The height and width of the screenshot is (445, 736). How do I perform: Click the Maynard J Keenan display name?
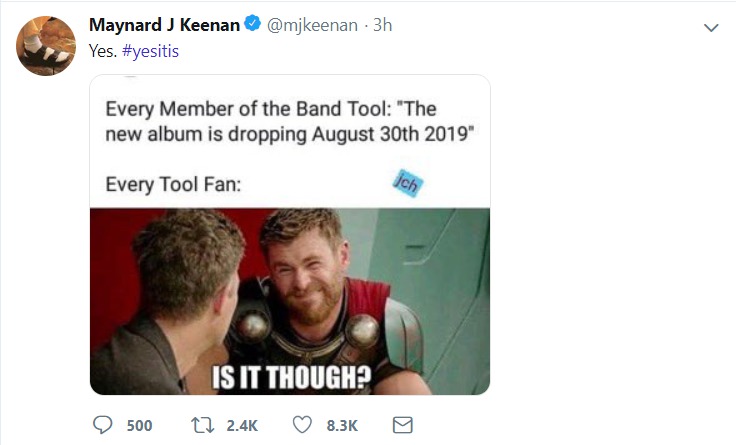164,25
